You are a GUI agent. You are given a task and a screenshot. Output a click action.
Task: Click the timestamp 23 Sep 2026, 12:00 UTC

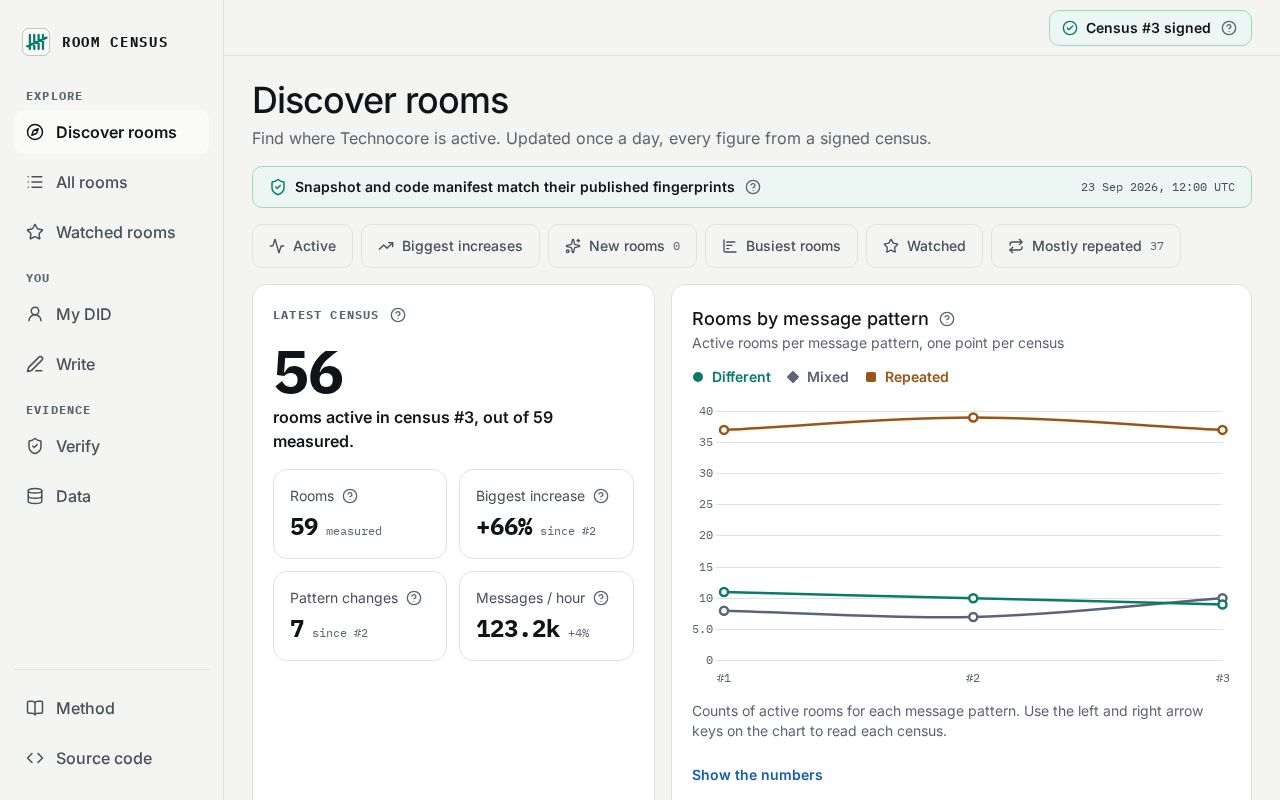1158,187
